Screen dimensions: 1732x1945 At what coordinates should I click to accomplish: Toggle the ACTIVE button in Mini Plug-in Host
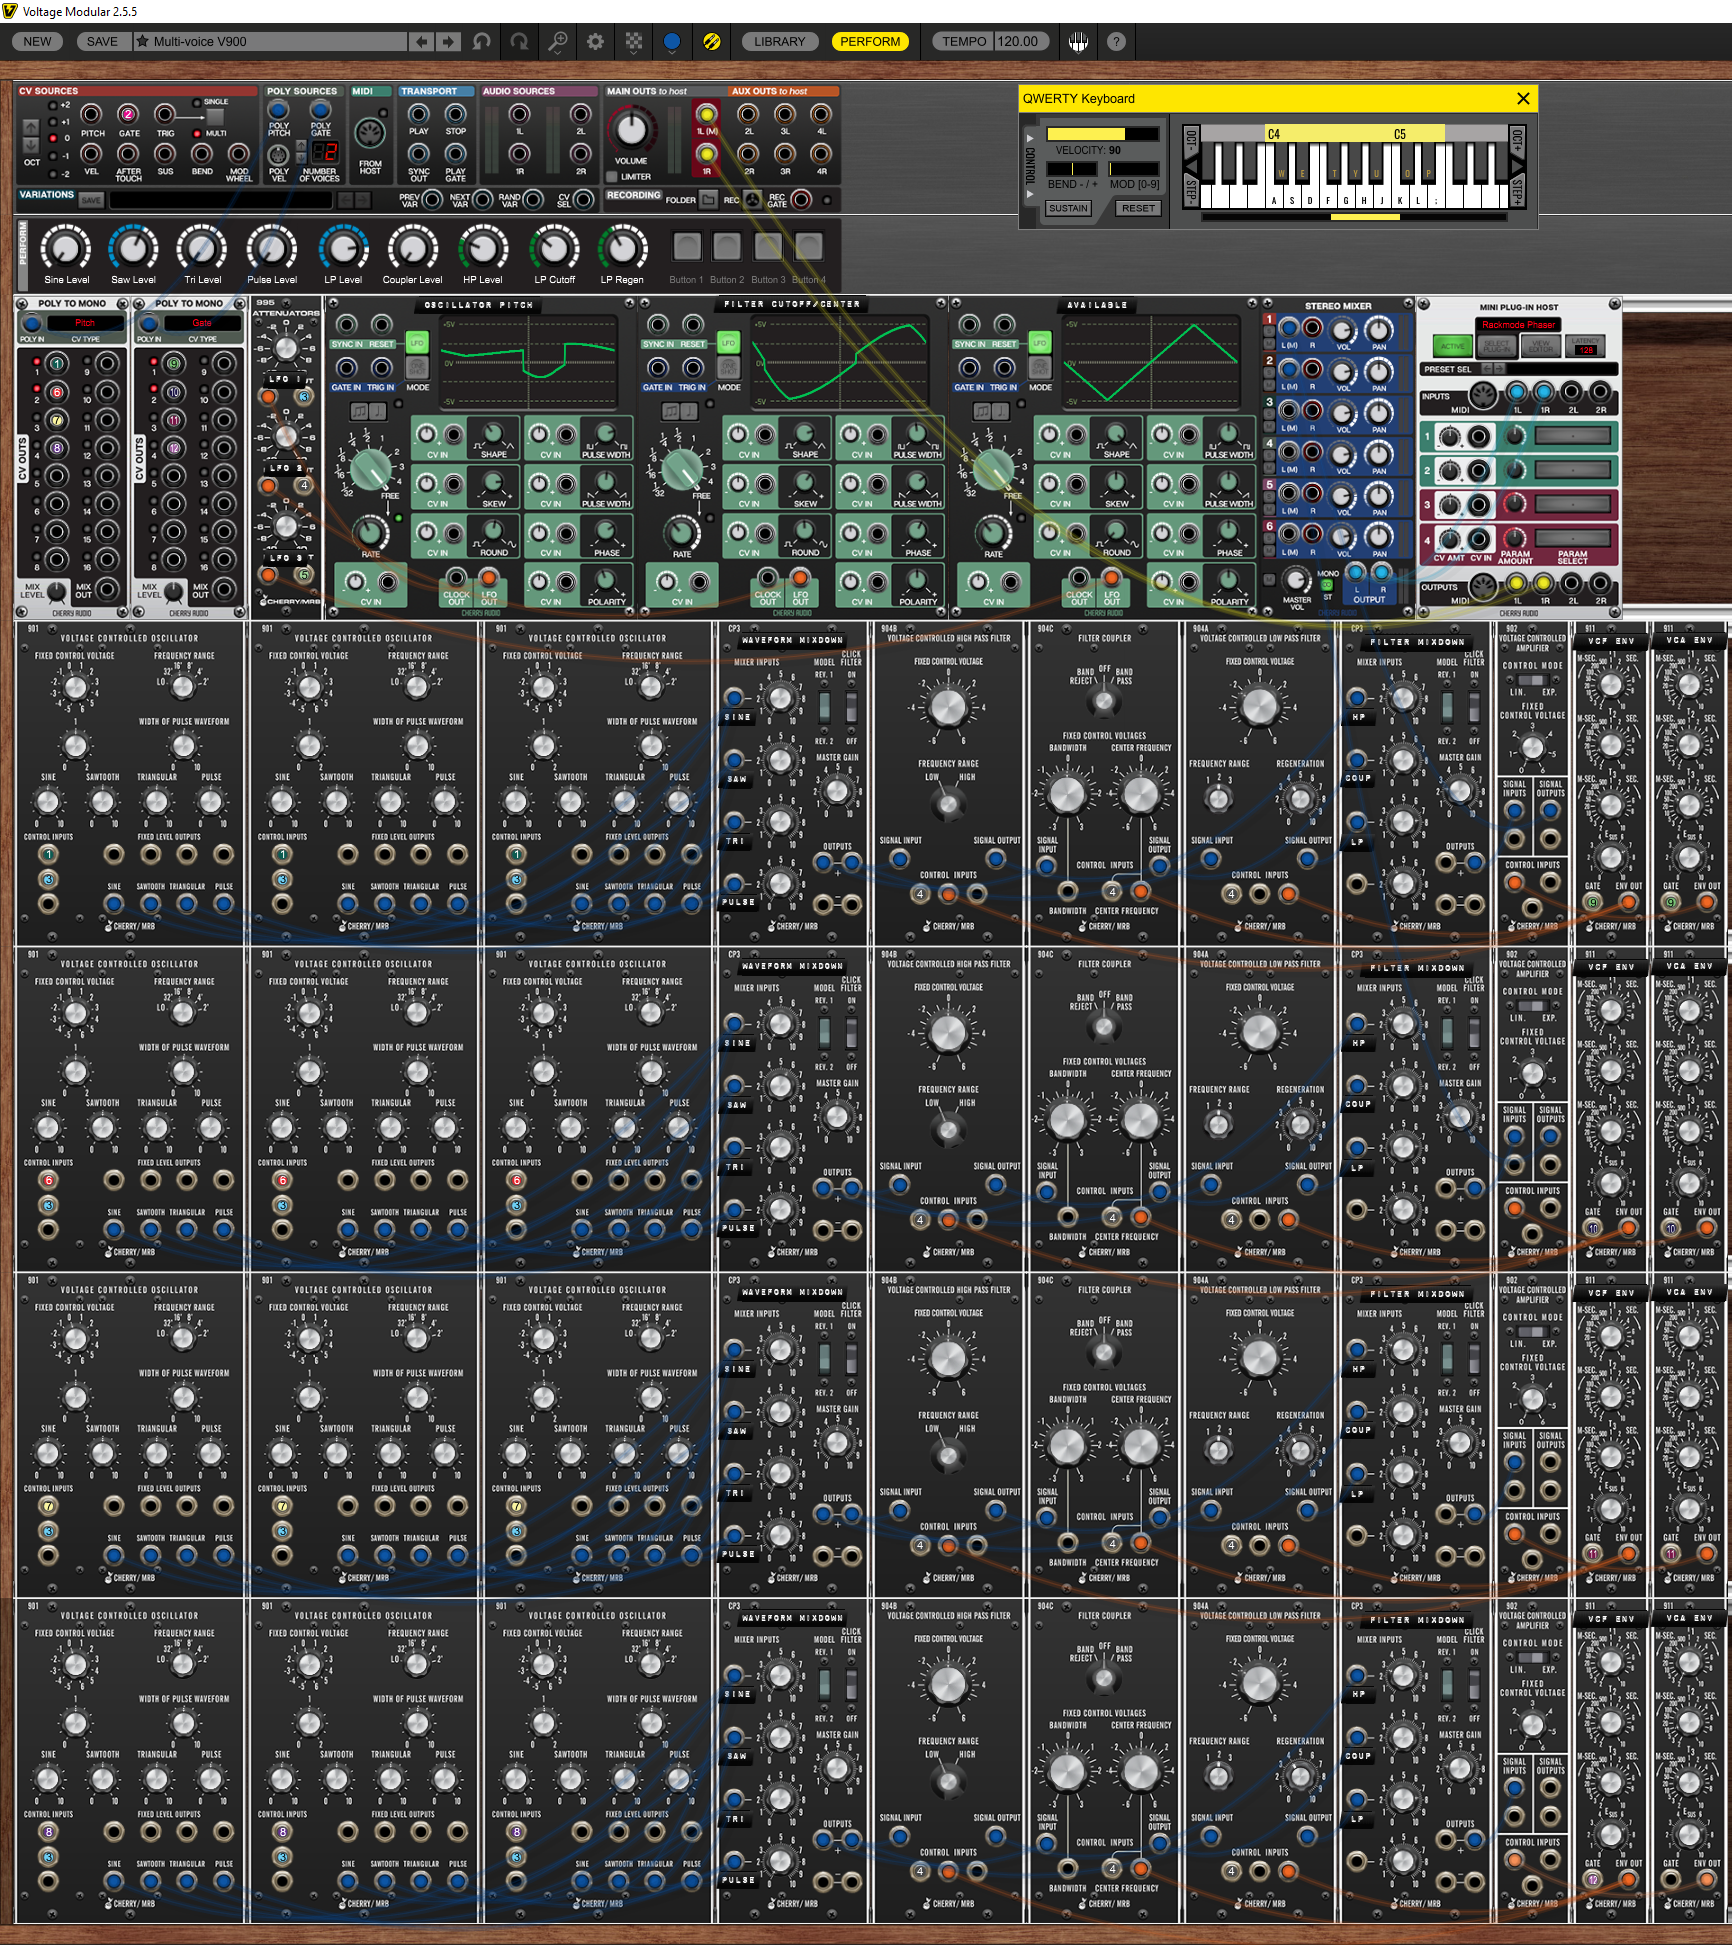[x=1452, y=346]
